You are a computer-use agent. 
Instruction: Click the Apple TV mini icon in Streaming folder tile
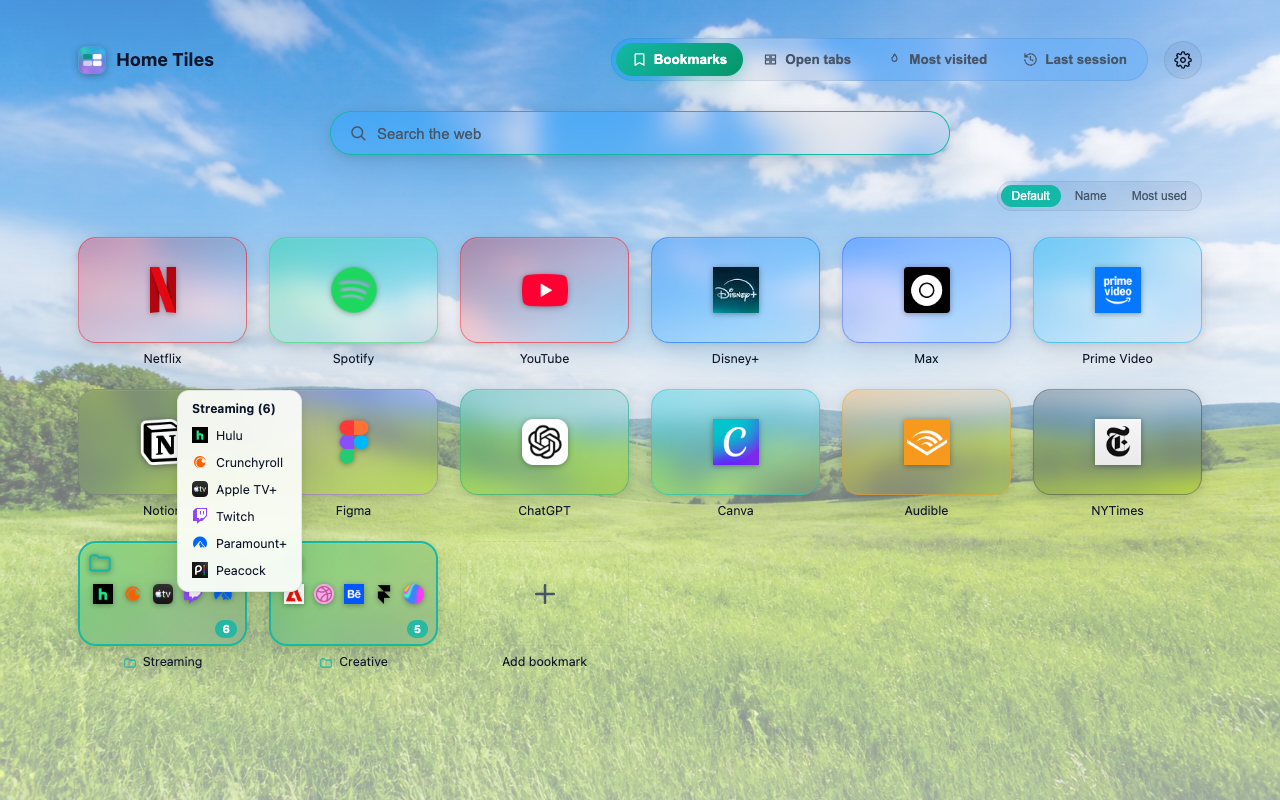[163, 594]
